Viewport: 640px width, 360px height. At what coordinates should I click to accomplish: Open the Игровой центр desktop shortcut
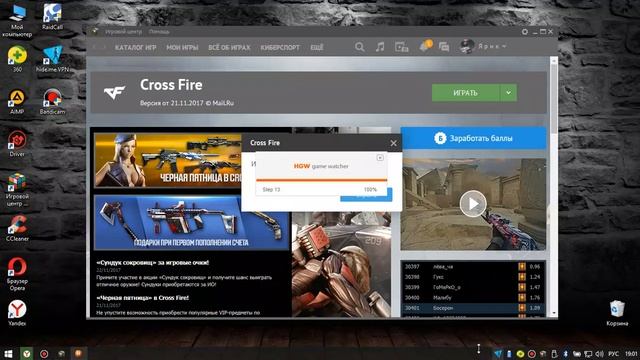[17, 190]
